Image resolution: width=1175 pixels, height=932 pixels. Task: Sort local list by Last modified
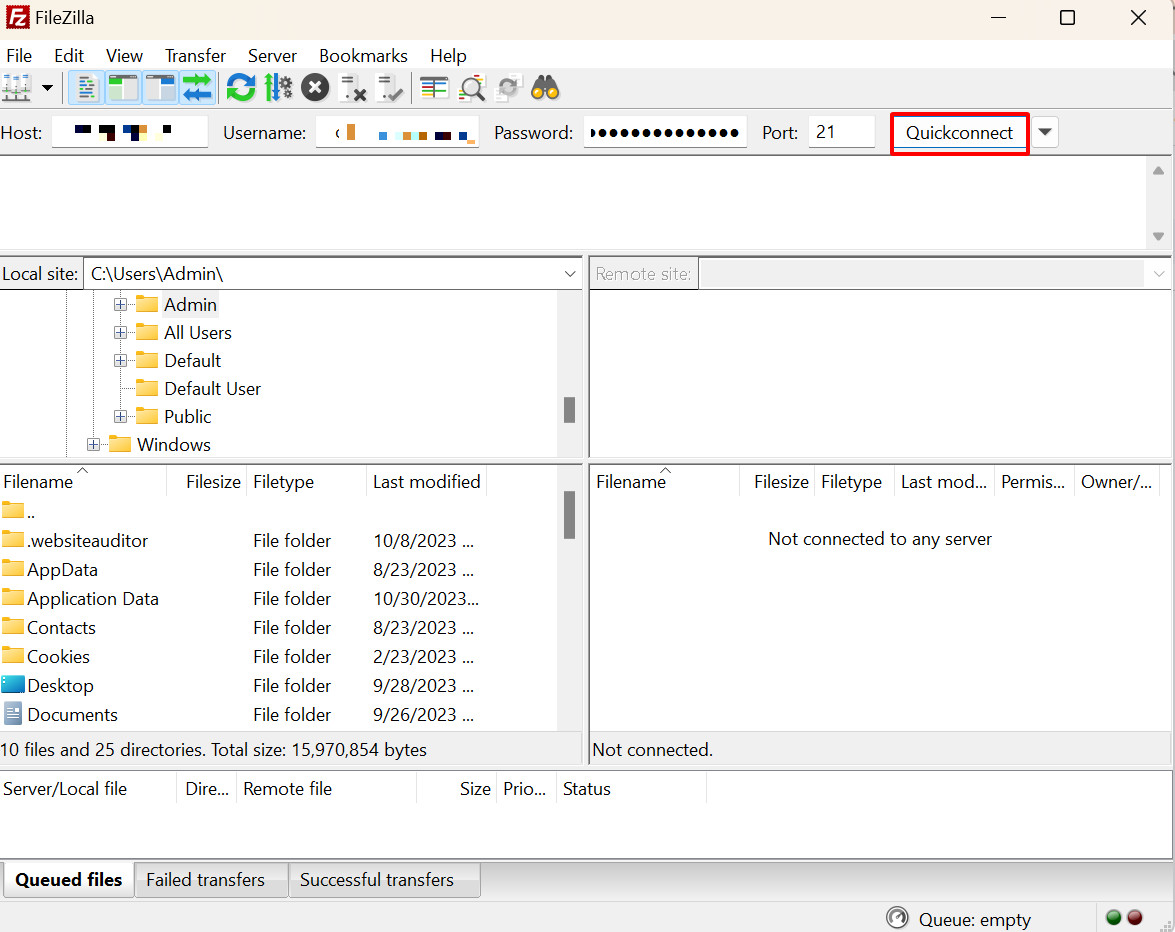tap(426, 482)
